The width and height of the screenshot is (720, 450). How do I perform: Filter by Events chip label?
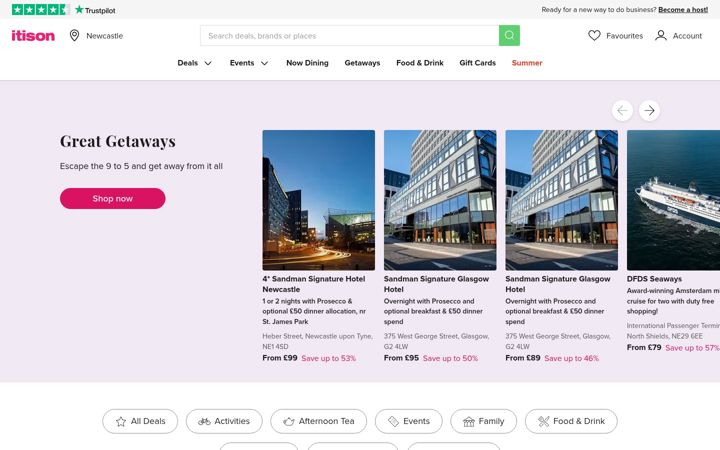[416, 421]
